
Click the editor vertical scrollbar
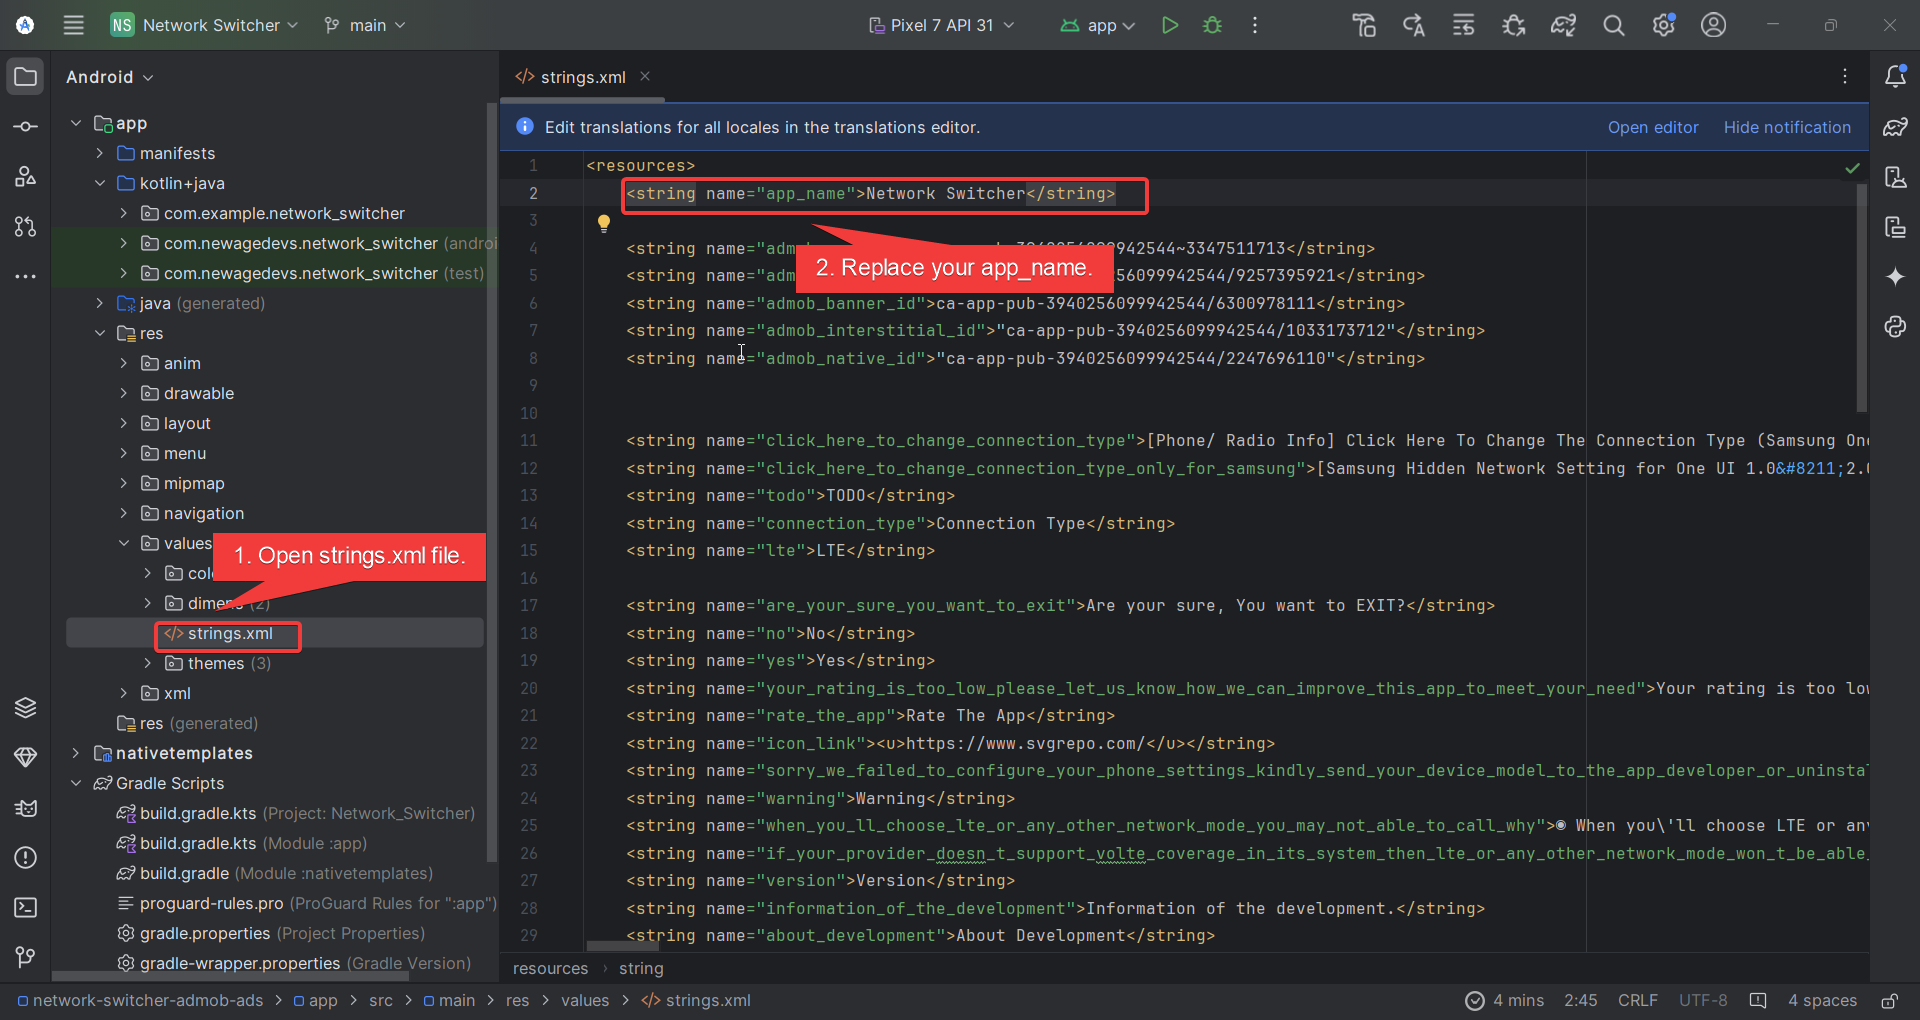1861,300
